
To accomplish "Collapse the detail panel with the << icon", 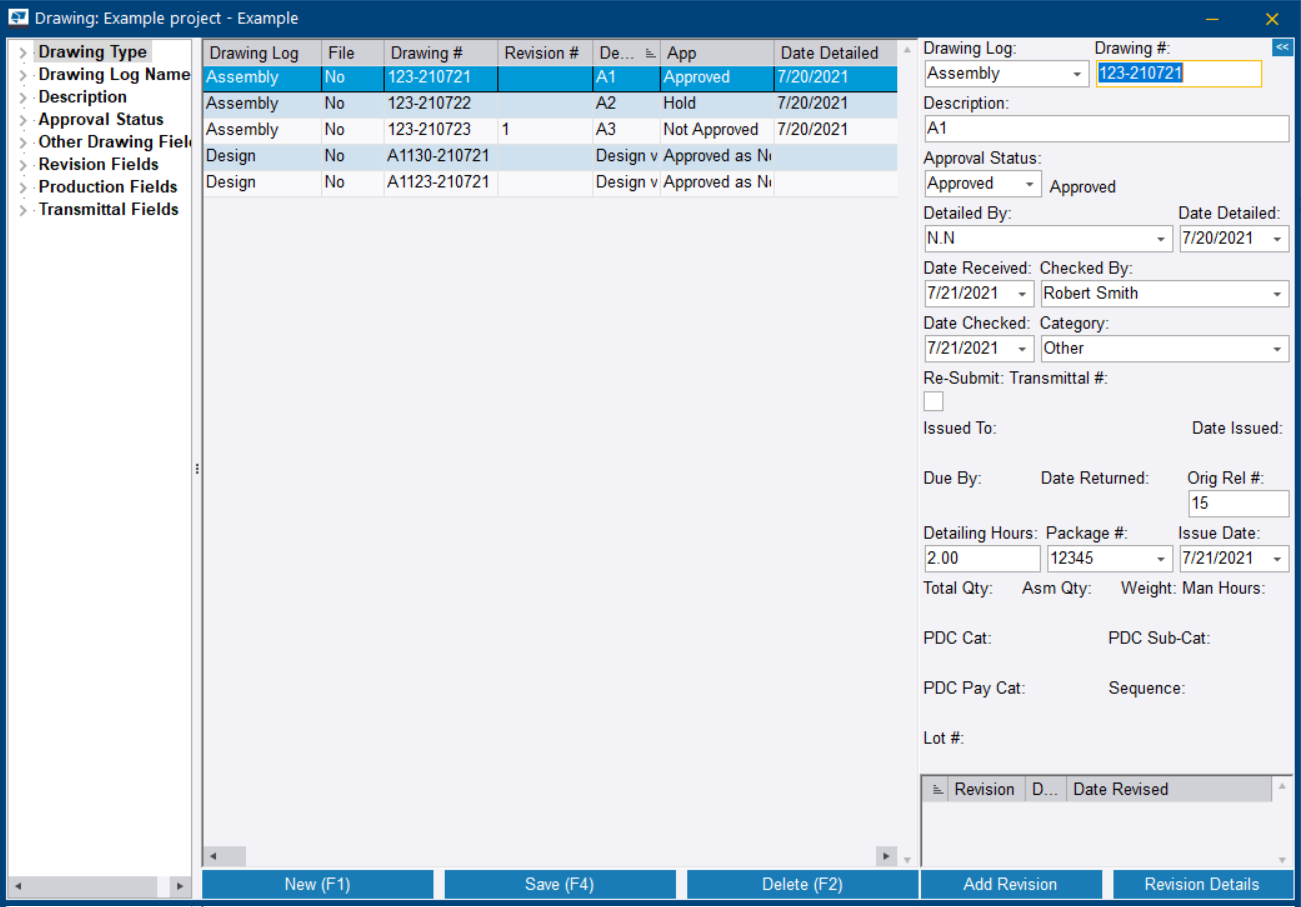I will [x=1283, y=47].
